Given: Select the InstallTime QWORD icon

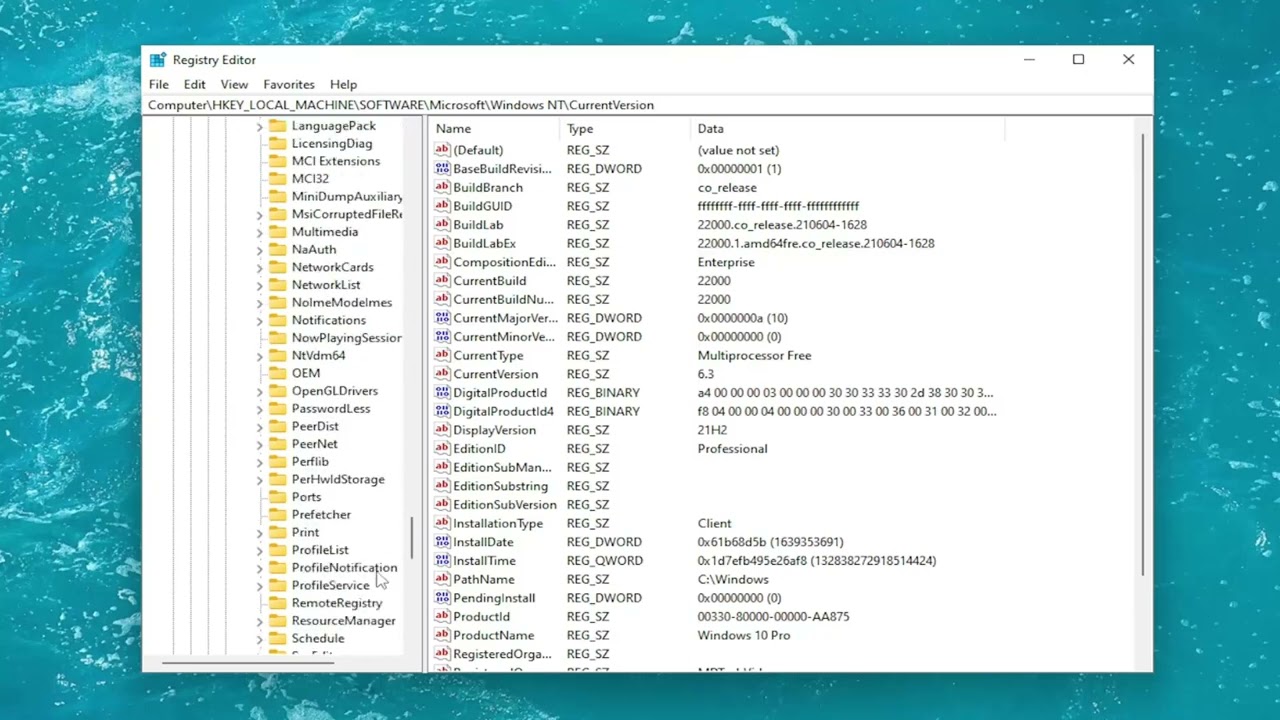Looking at the screenshot, I should point(443,561).
